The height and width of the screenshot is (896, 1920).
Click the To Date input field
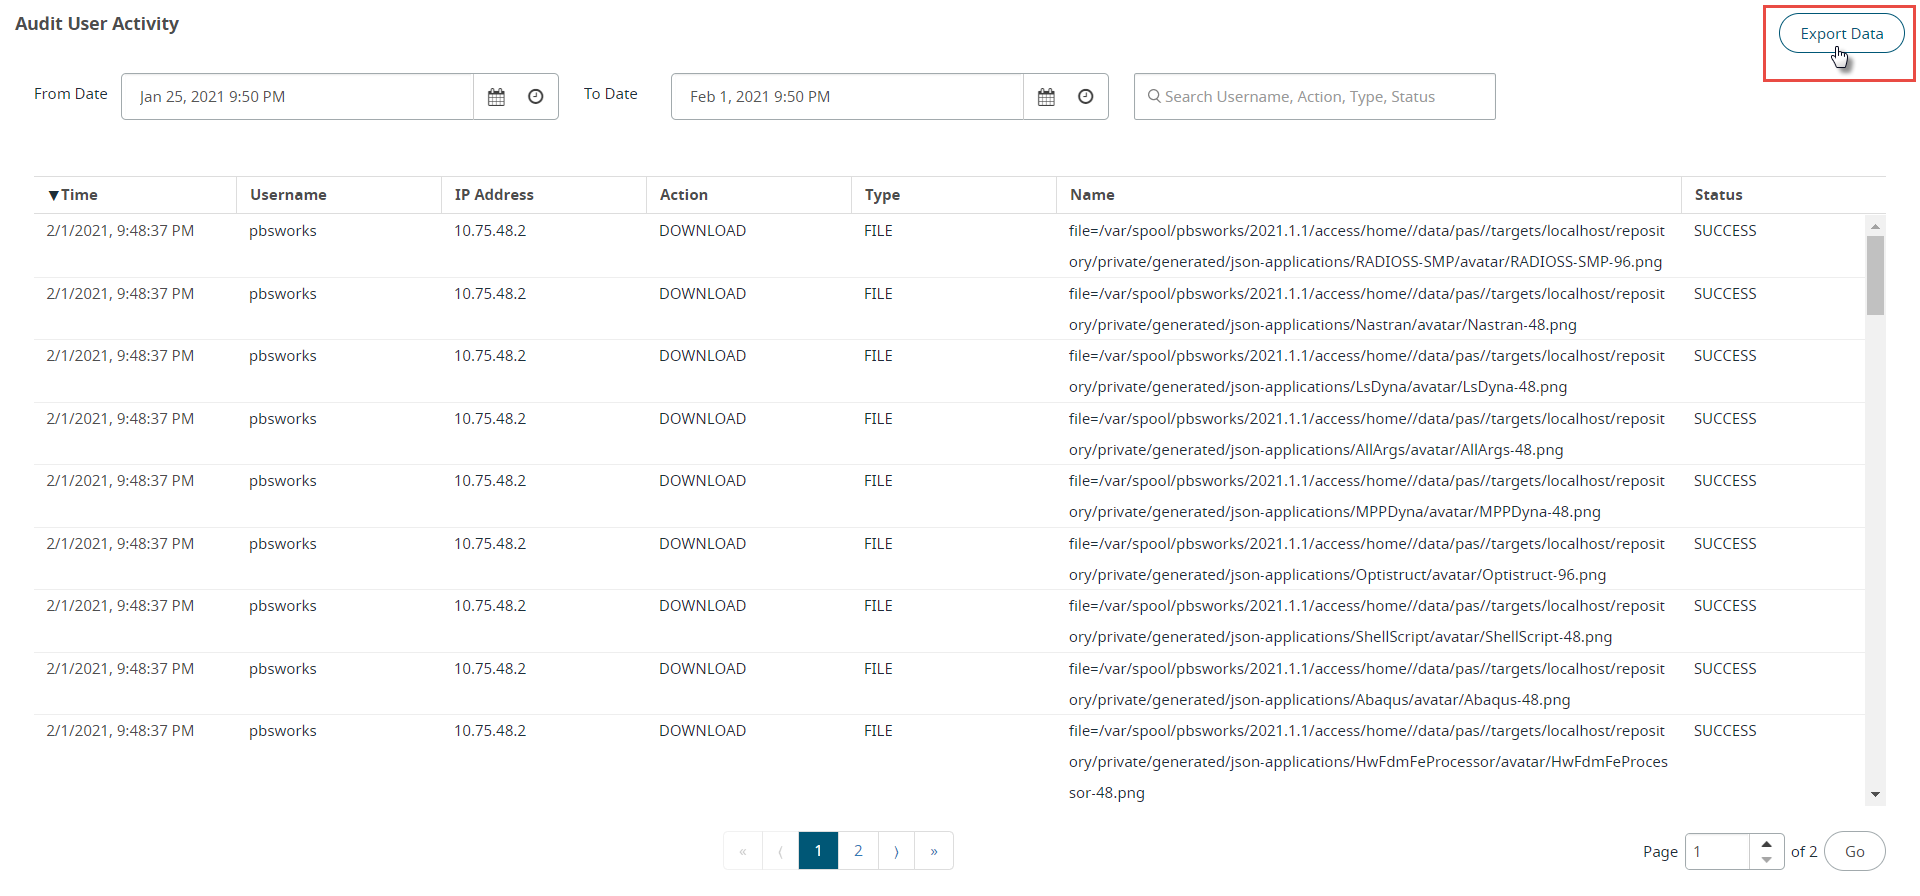click(847, 97)
